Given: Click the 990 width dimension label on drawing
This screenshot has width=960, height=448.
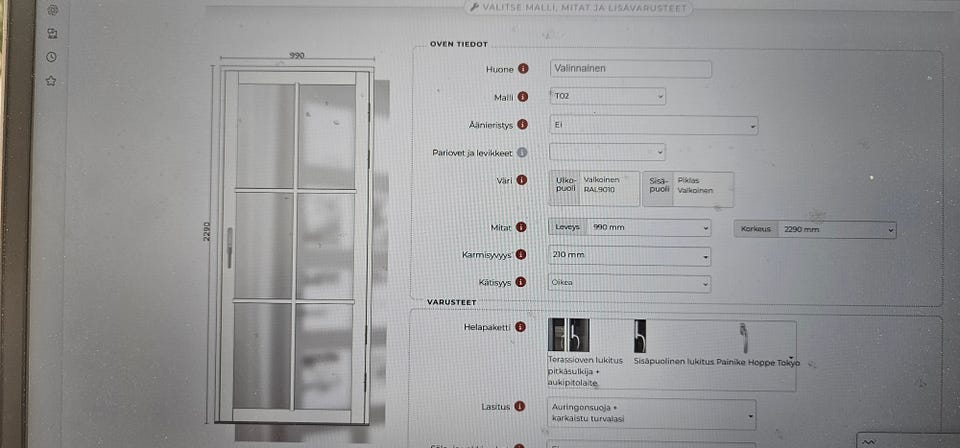Looking at the screenshot, I should (297, 56).
